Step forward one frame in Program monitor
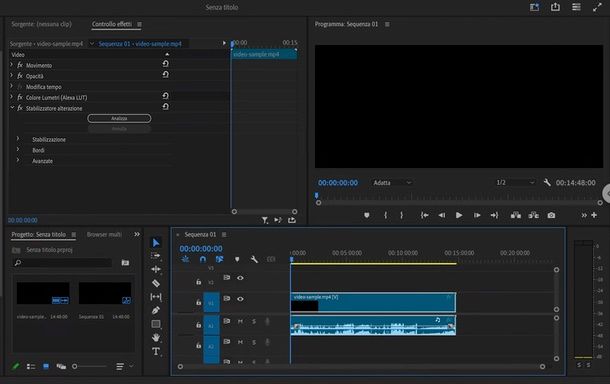 (477, 215)
